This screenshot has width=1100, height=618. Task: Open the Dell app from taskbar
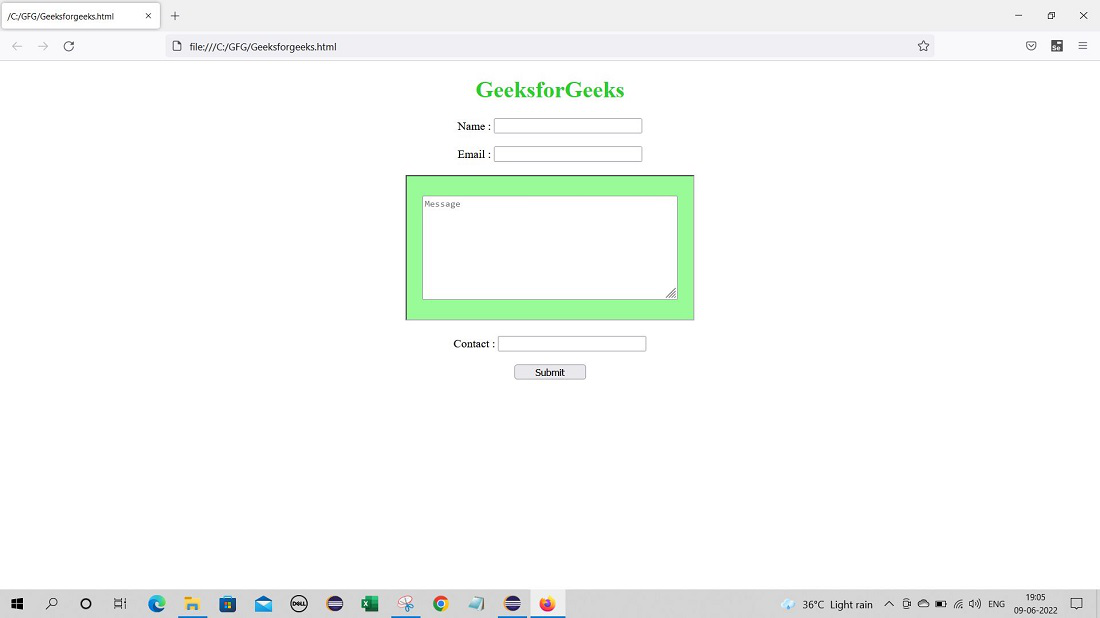click(x=299, y=604)
